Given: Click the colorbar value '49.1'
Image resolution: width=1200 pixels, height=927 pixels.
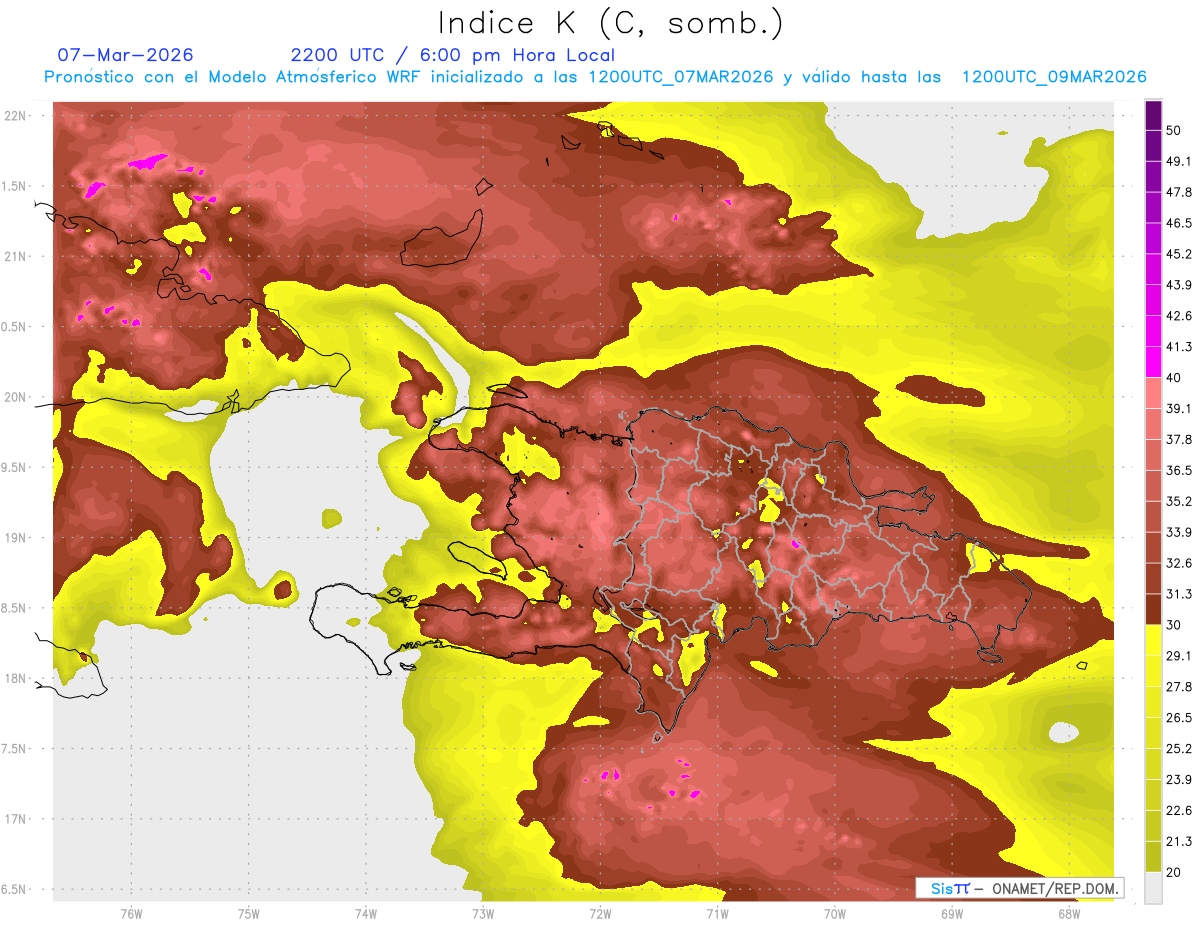Looking at the screenshot, I should tap(1179, 162).
